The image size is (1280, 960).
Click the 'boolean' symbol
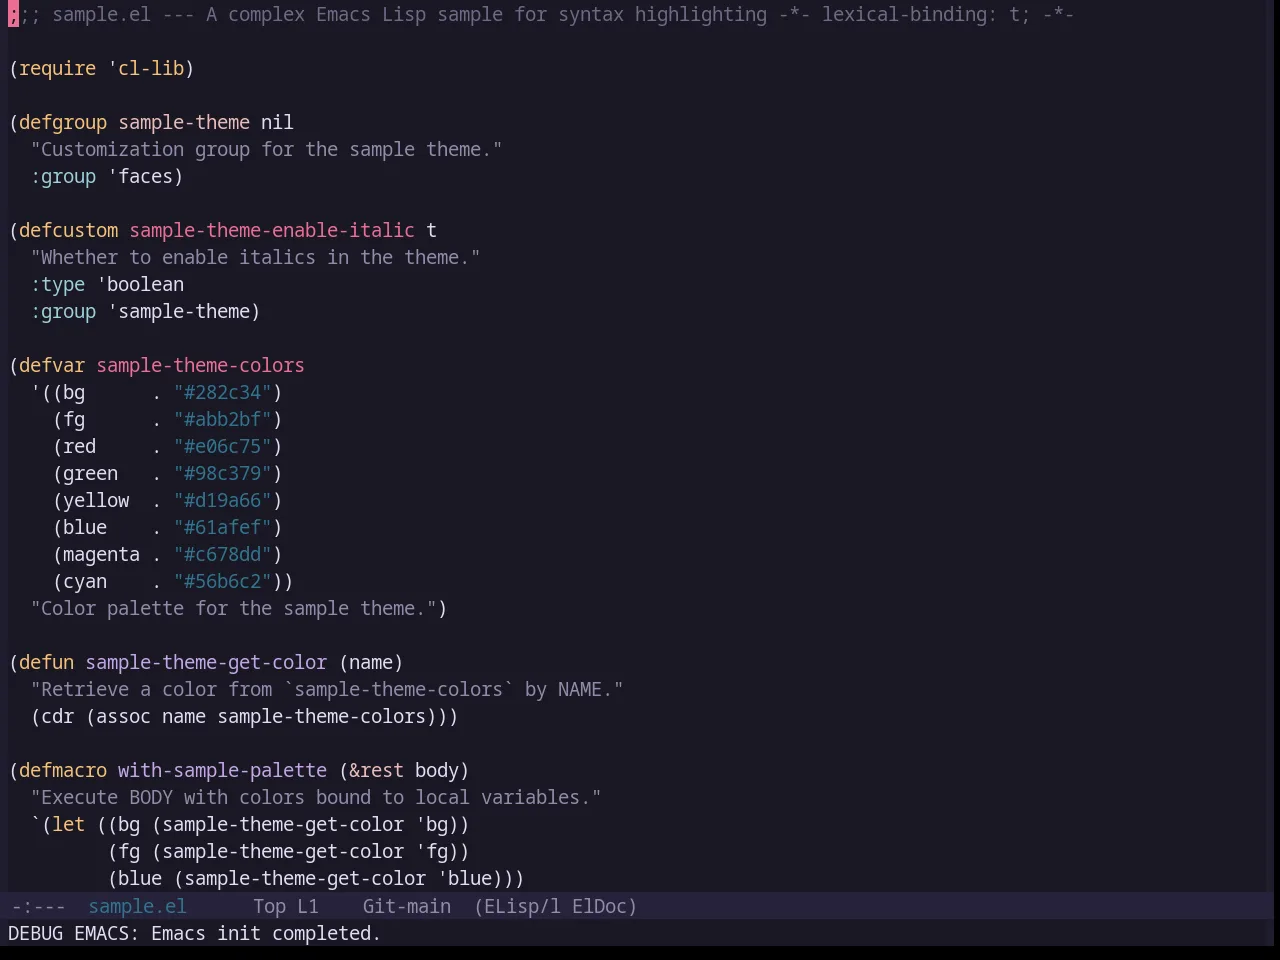tap(145, 284)
